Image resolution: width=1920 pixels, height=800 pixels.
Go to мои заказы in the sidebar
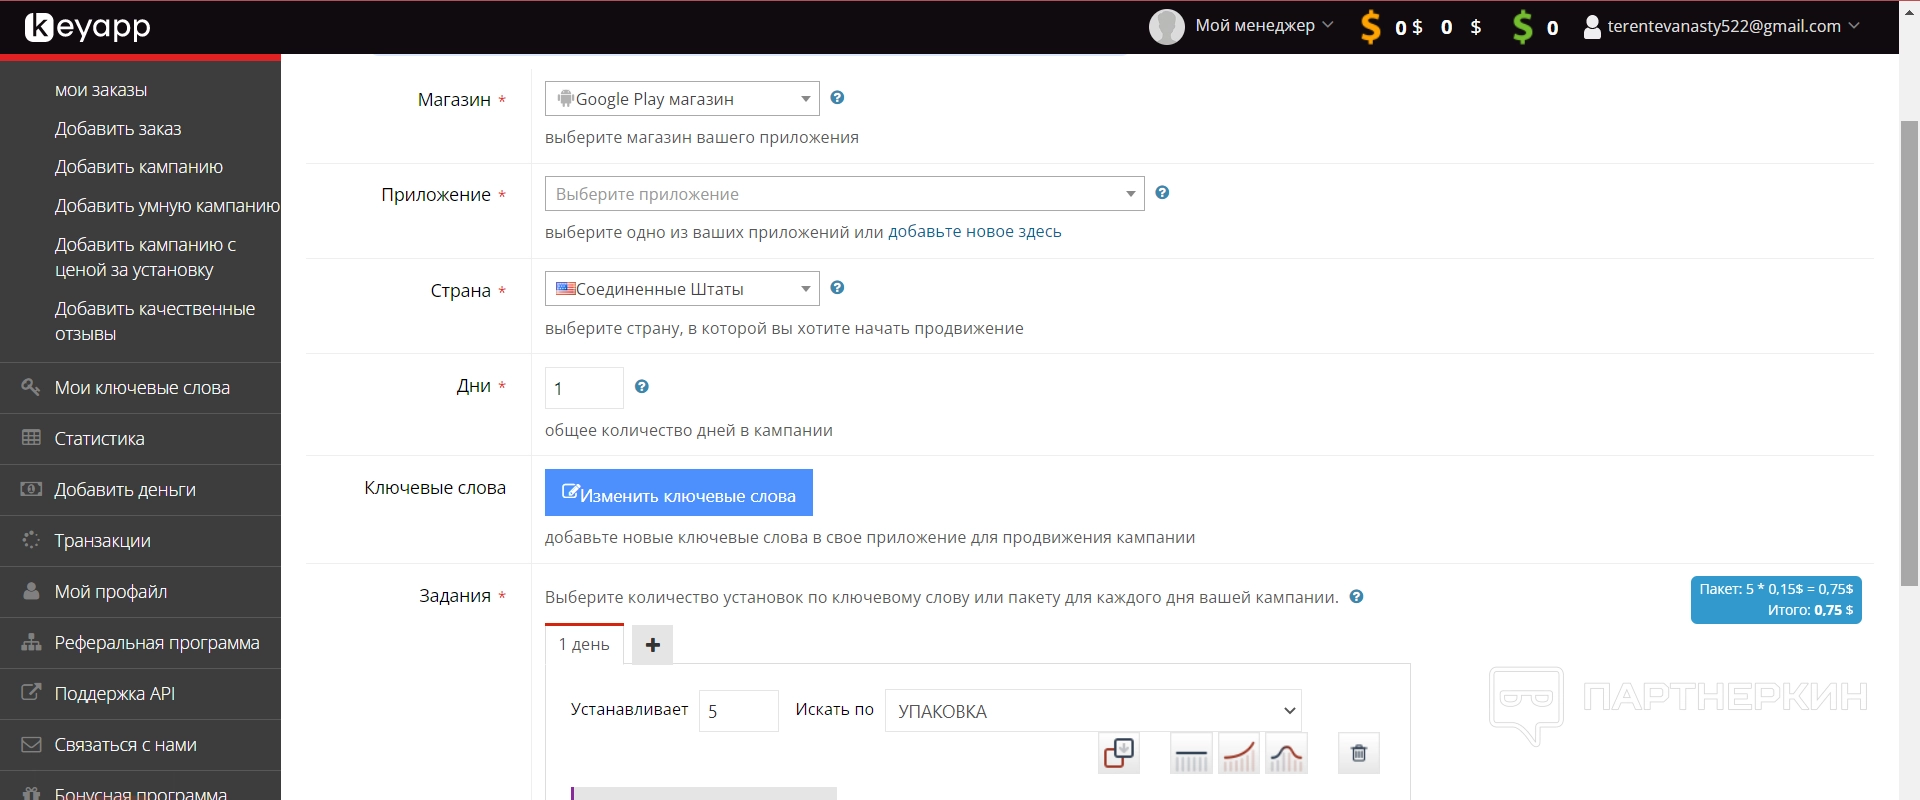101,90
